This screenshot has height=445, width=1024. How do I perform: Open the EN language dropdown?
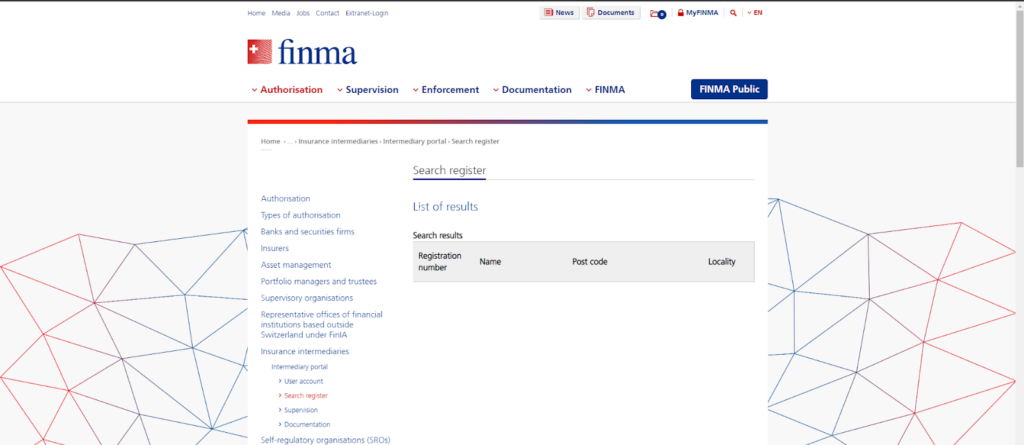[755, 13]
